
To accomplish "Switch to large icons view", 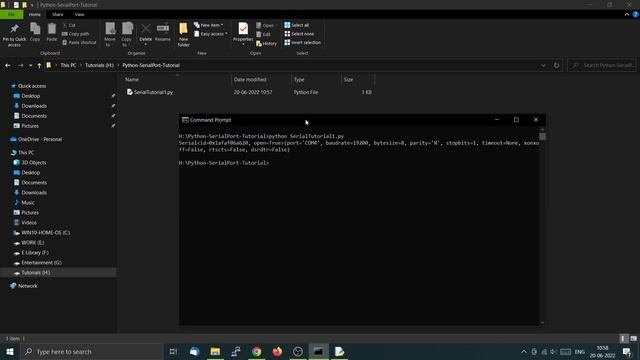I will (x=633, y=338).
